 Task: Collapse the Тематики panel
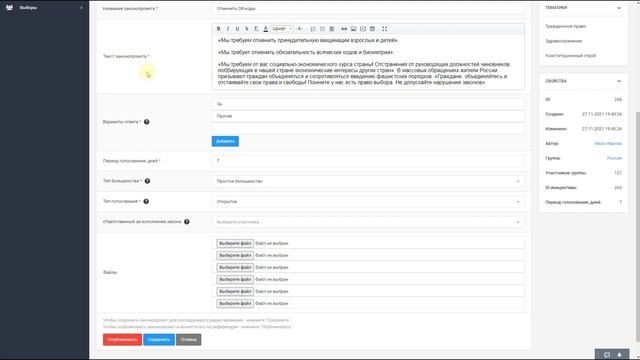[x=619, y=8]
